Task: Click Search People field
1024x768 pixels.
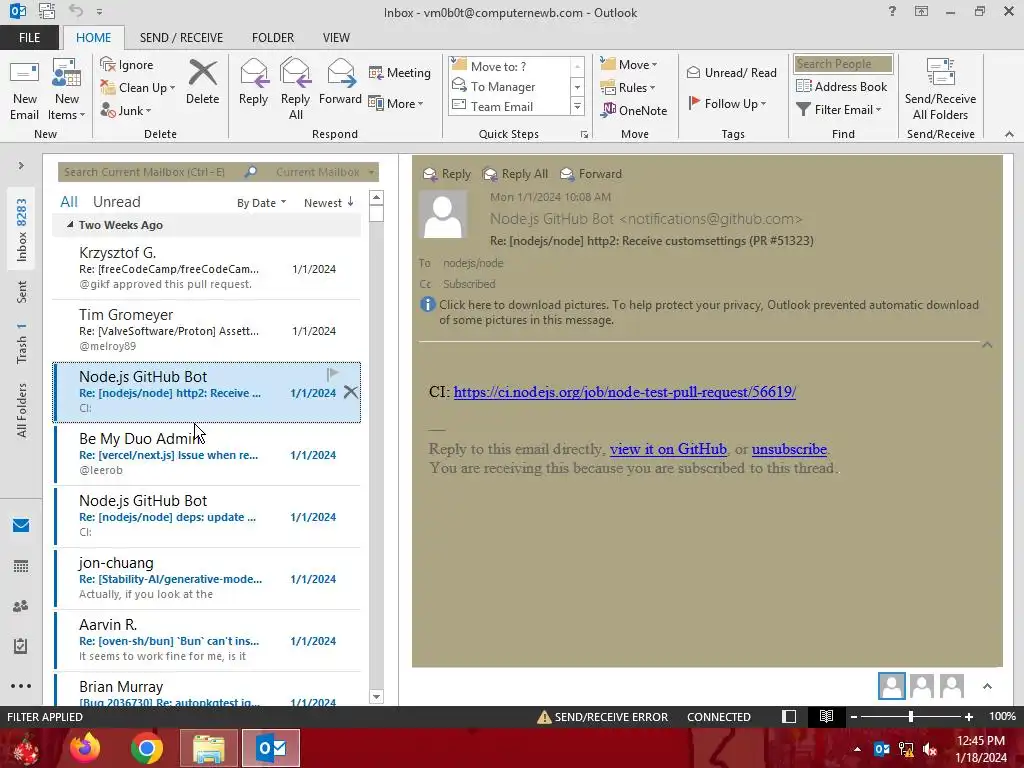Action: tap(843, 63)
